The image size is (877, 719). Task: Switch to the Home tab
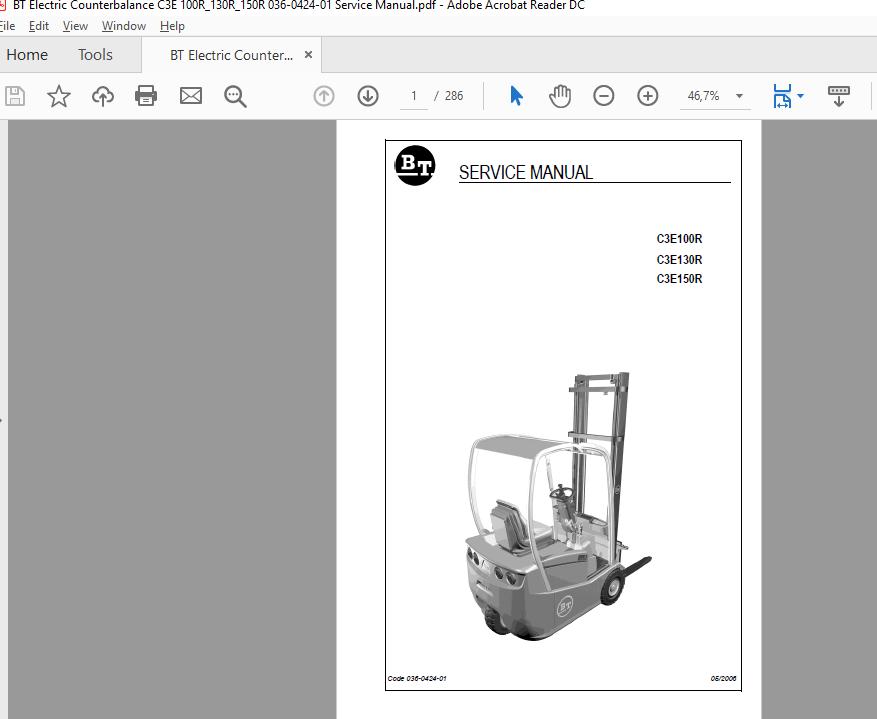coord(27,54)
